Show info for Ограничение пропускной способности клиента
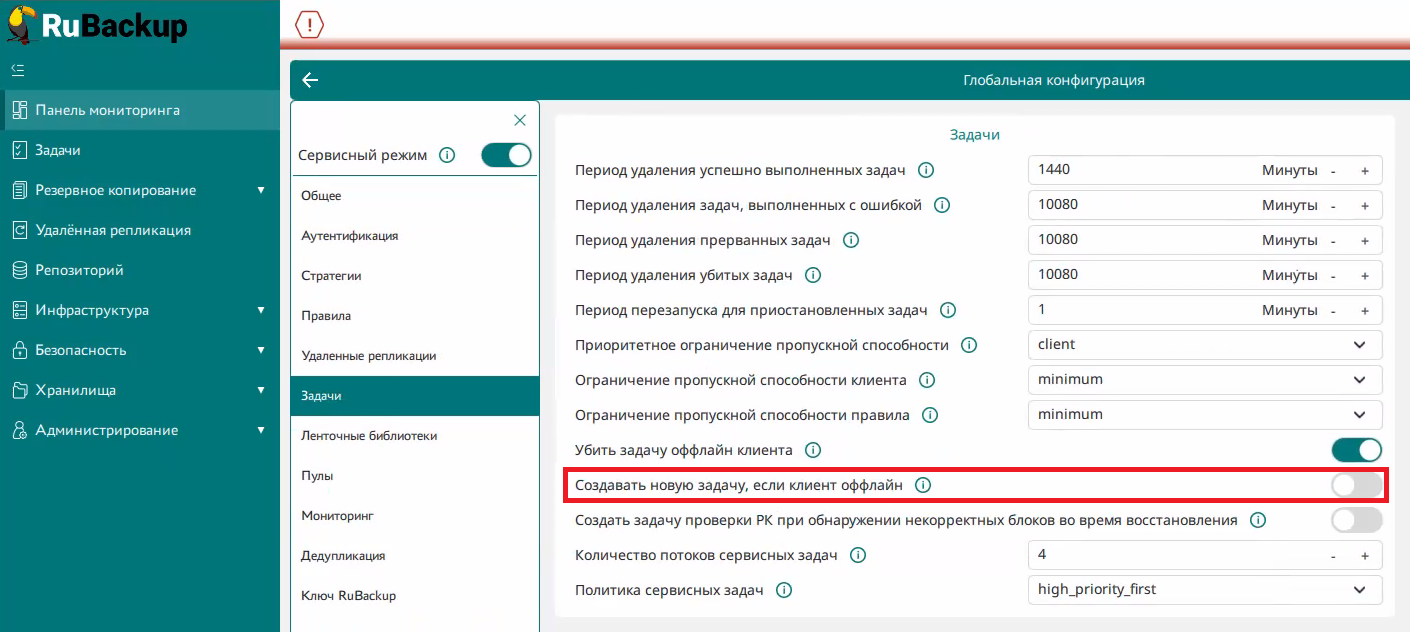Viewport: 1410px width, 632px height. [926, 380]
